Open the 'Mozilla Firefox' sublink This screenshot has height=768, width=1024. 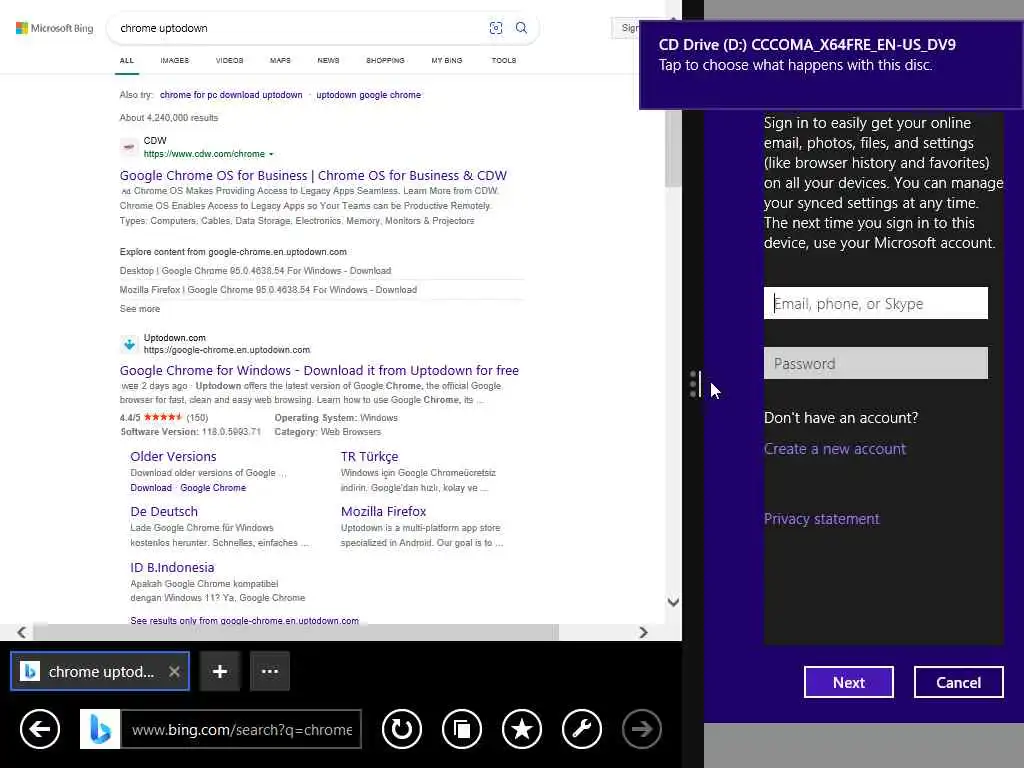pos(383,511)
